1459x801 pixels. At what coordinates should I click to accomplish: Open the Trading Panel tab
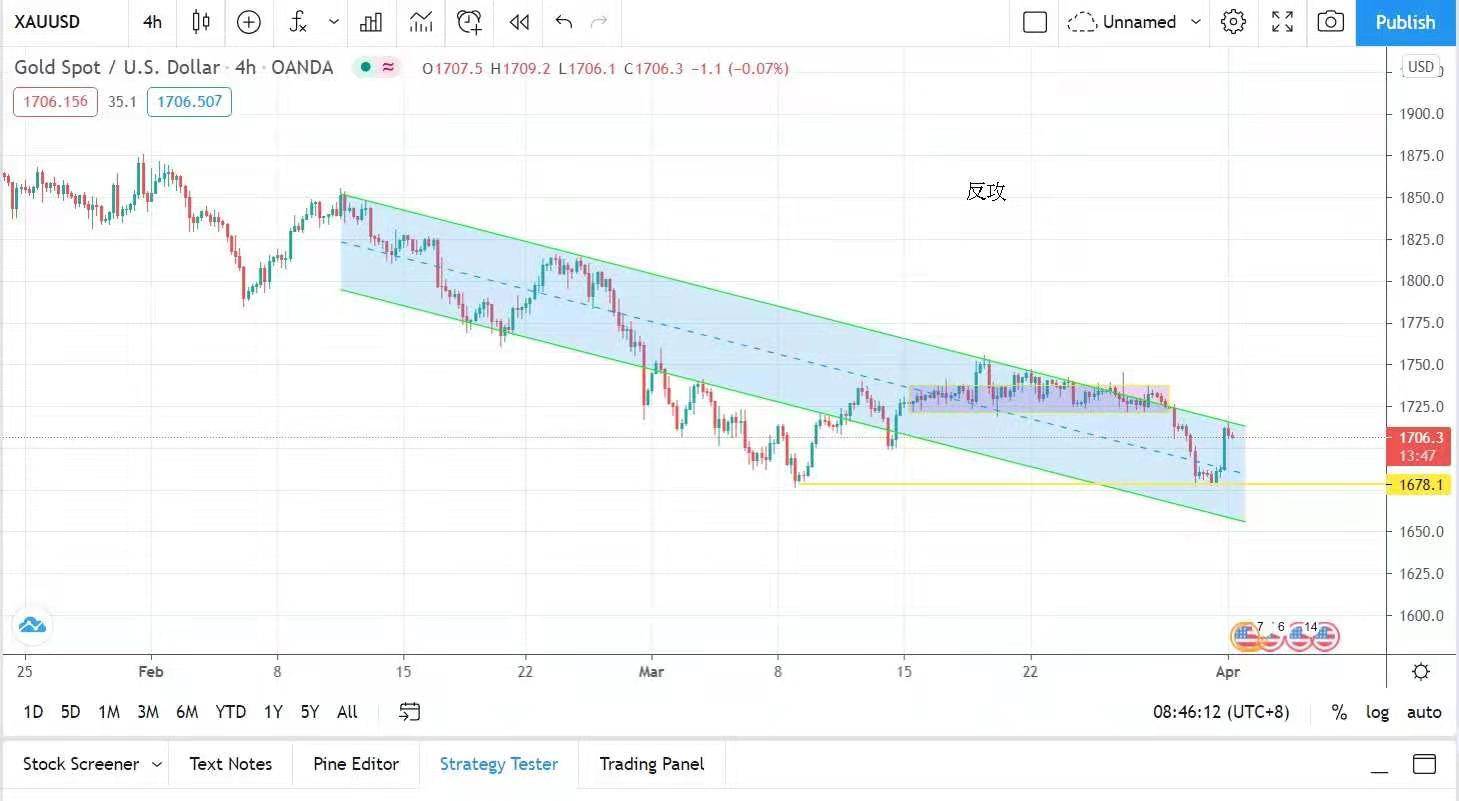651,764
